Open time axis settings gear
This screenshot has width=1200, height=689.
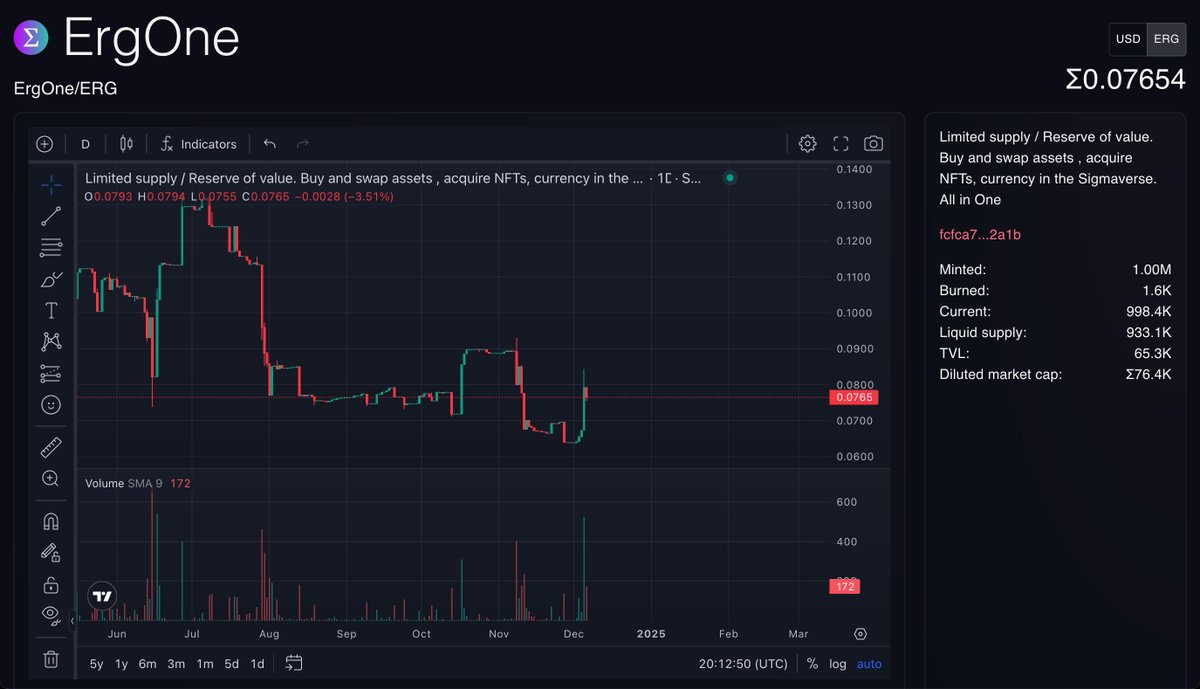point(860,634)
